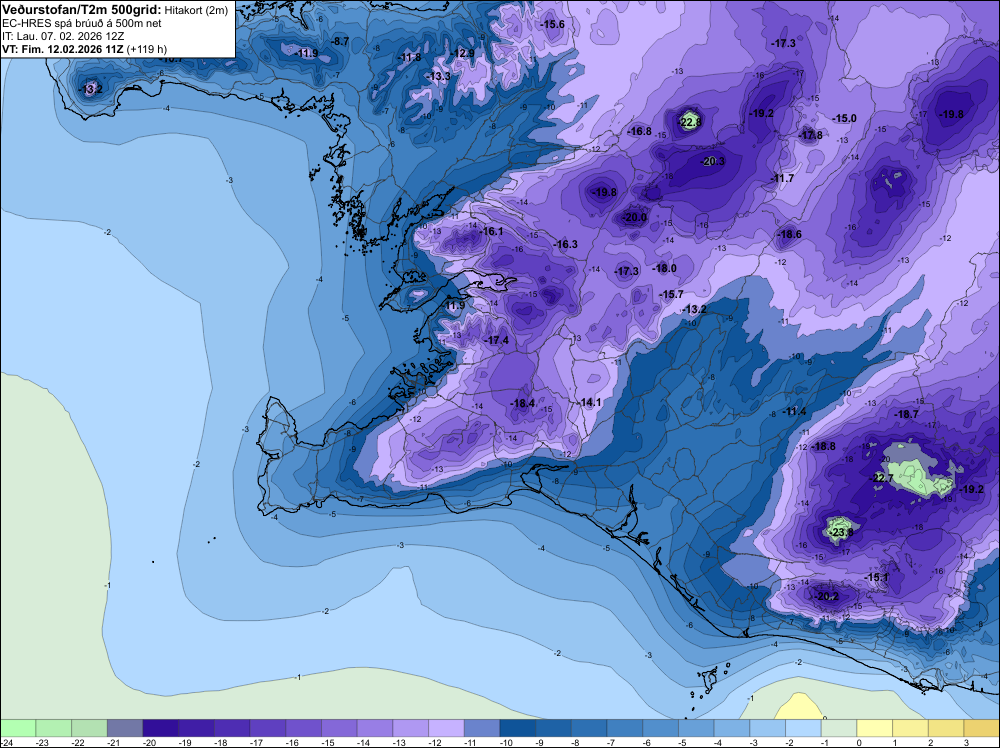Click the legend swatch labeled -12
The image size is (1000, 748).
pyautogui.click(x=446, y=728)
